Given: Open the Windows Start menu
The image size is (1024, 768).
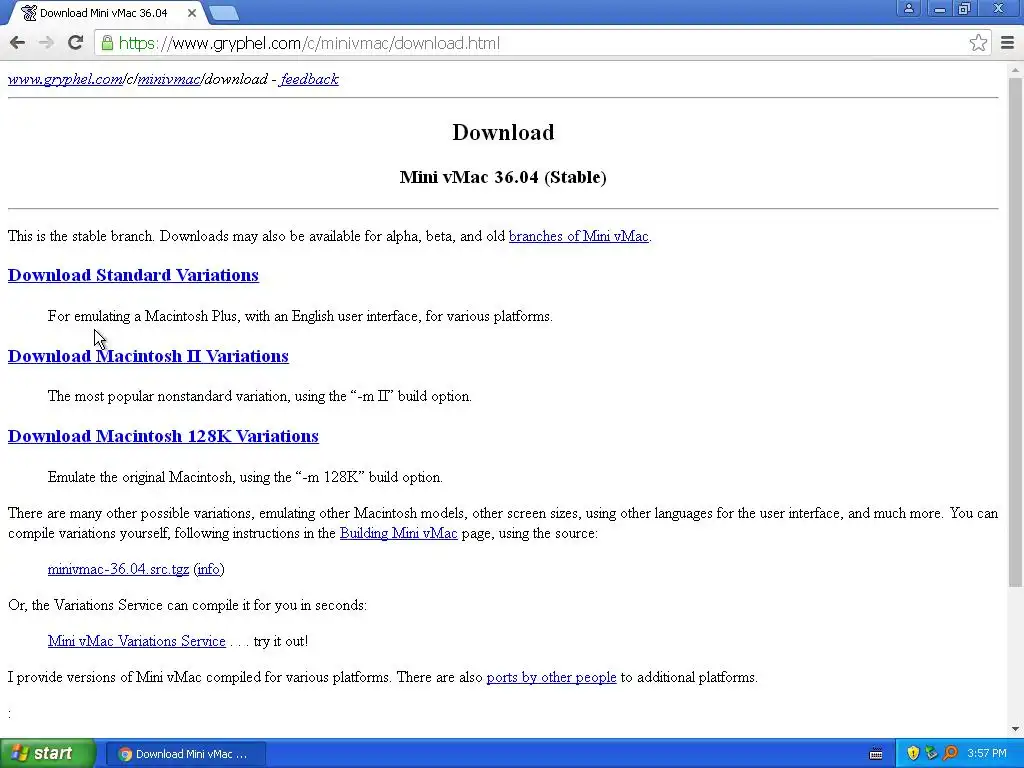Looking at the screenshot, I should (47, 753).
